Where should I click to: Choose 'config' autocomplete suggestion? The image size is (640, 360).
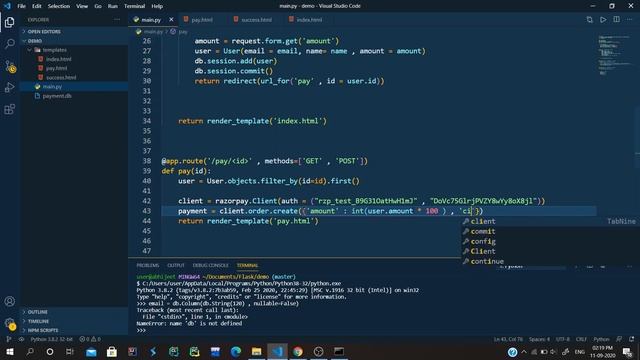click(x=549, y=241)
